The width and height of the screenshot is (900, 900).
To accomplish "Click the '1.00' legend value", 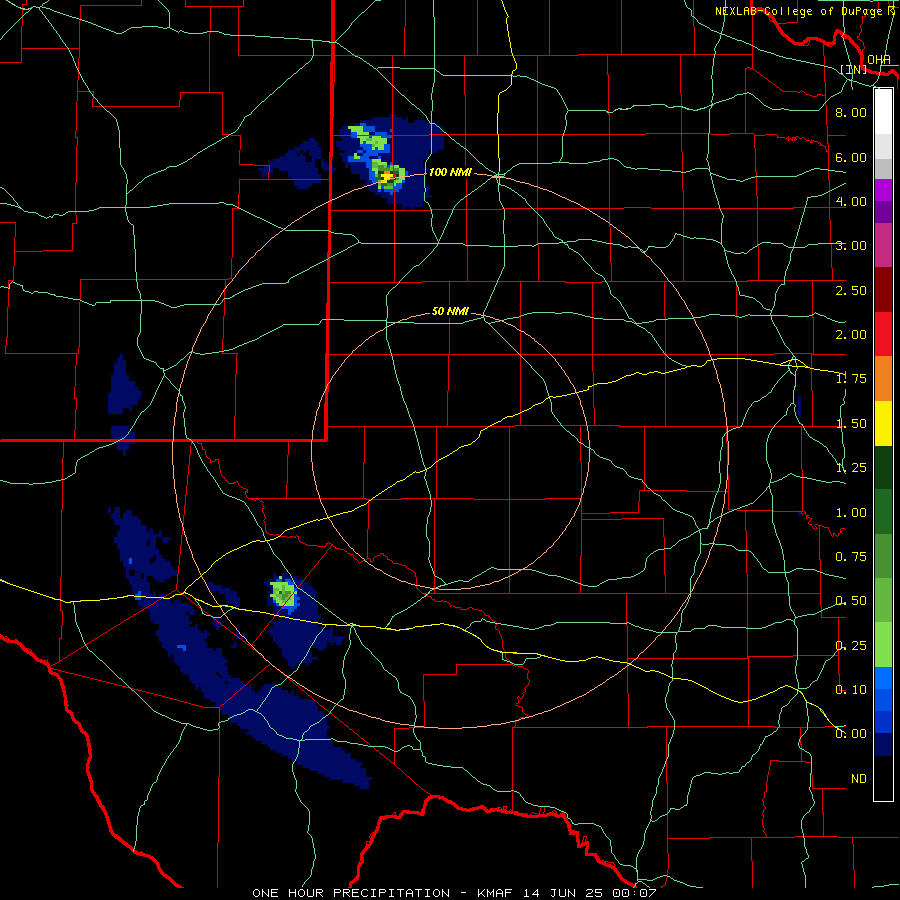I will click(x=851, y=513).
